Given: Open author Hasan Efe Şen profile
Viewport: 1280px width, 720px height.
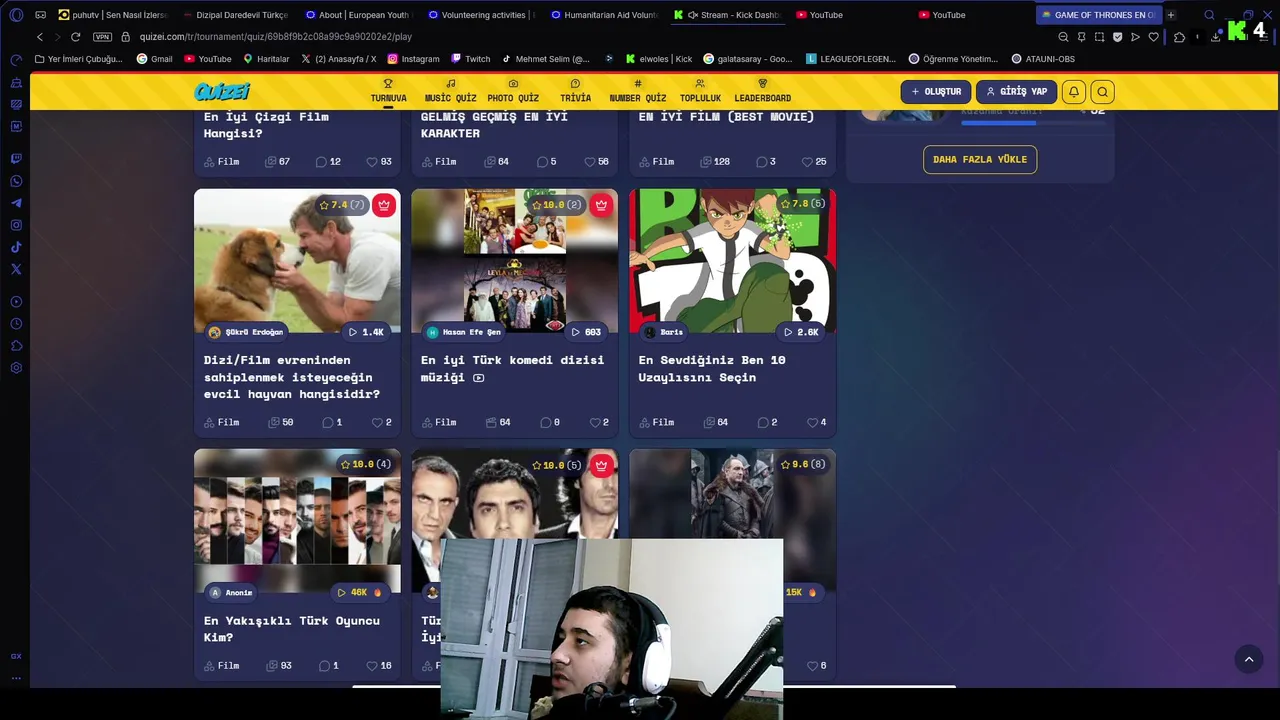Looking at the screenshot, I should click(463, 332).
